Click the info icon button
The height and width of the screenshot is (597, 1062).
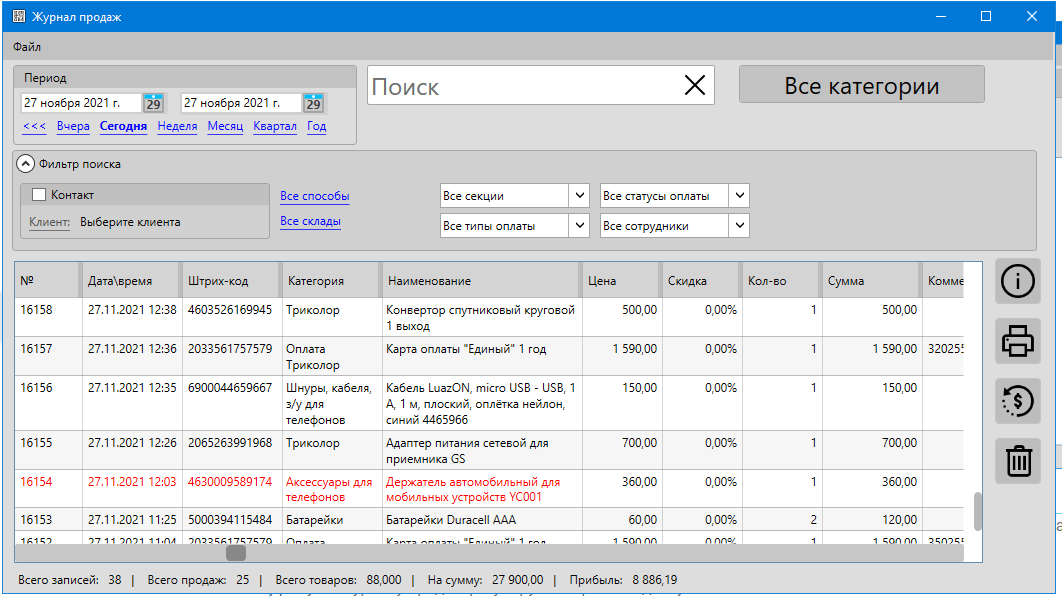[1018, 281]
